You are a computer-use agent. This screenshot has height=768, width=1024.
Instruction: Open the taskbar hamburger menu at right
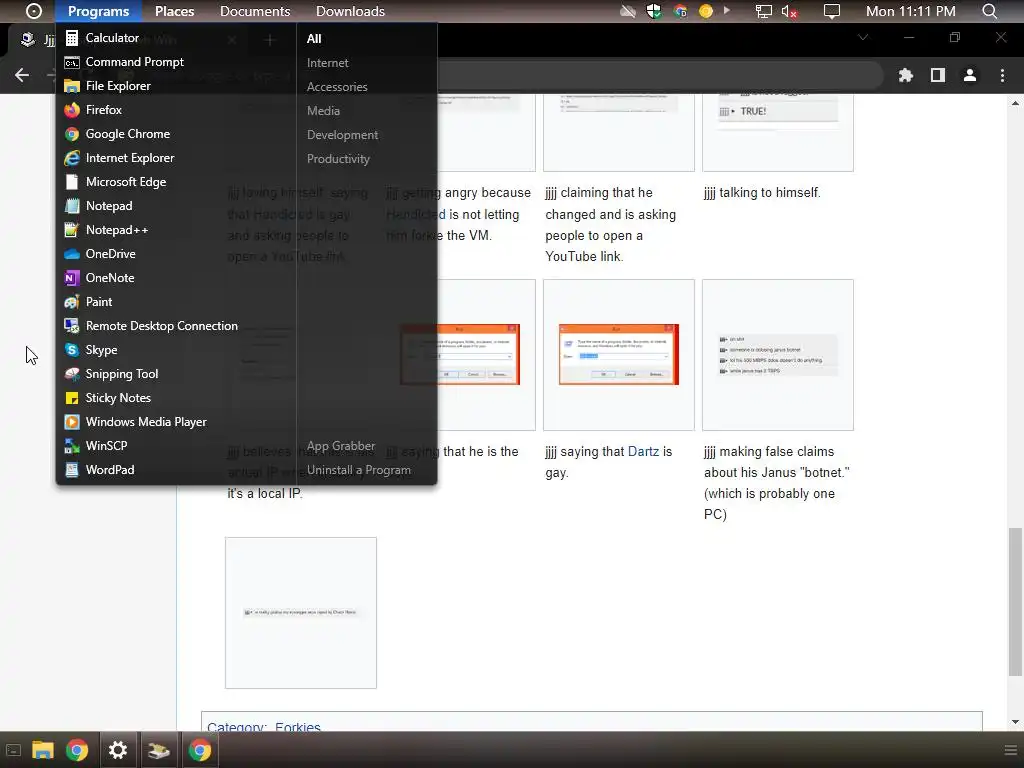tap(1011, 750)
